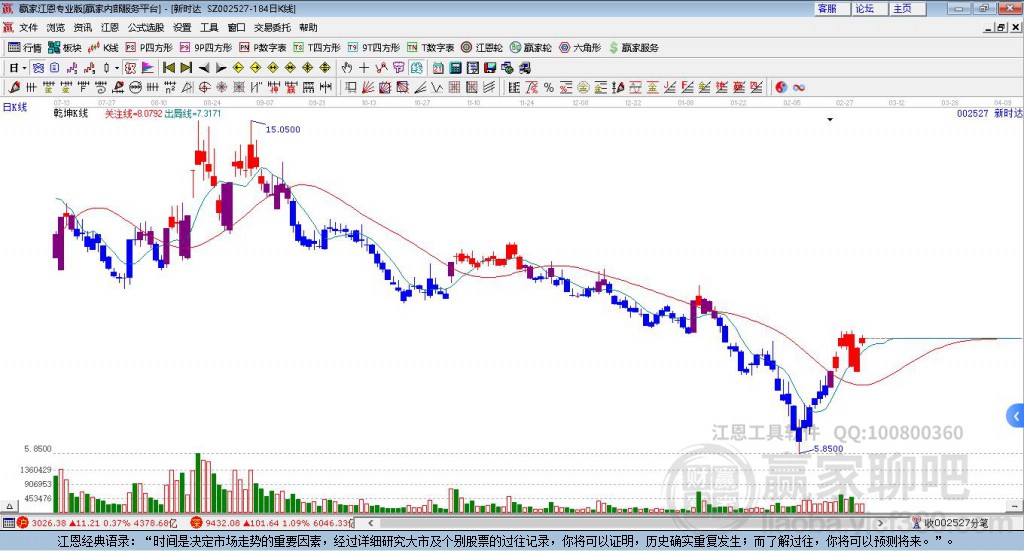Image resolution: width=1024 pixels, height=551 pixels.
Task: Select the crosshair cursor tool
Action: click(364, 68)
